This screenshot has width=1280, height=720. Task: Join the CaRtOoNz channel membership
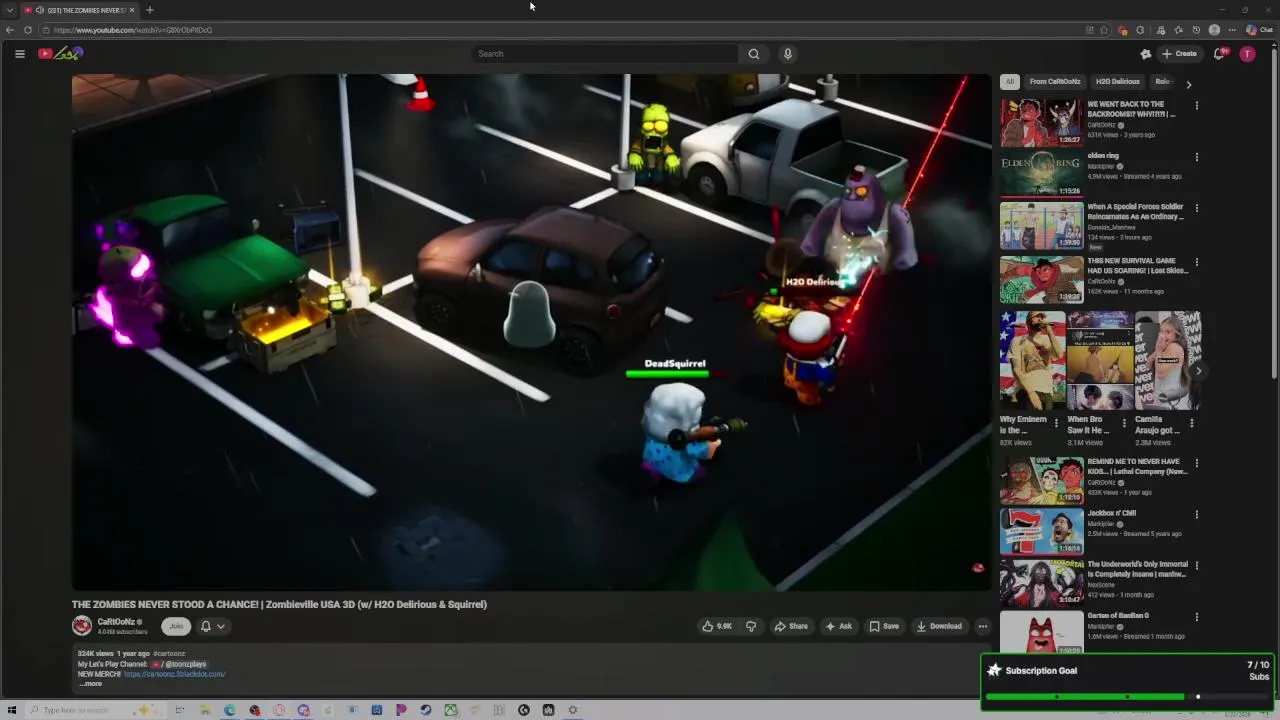pyautogui.click(x=176, y=626)
